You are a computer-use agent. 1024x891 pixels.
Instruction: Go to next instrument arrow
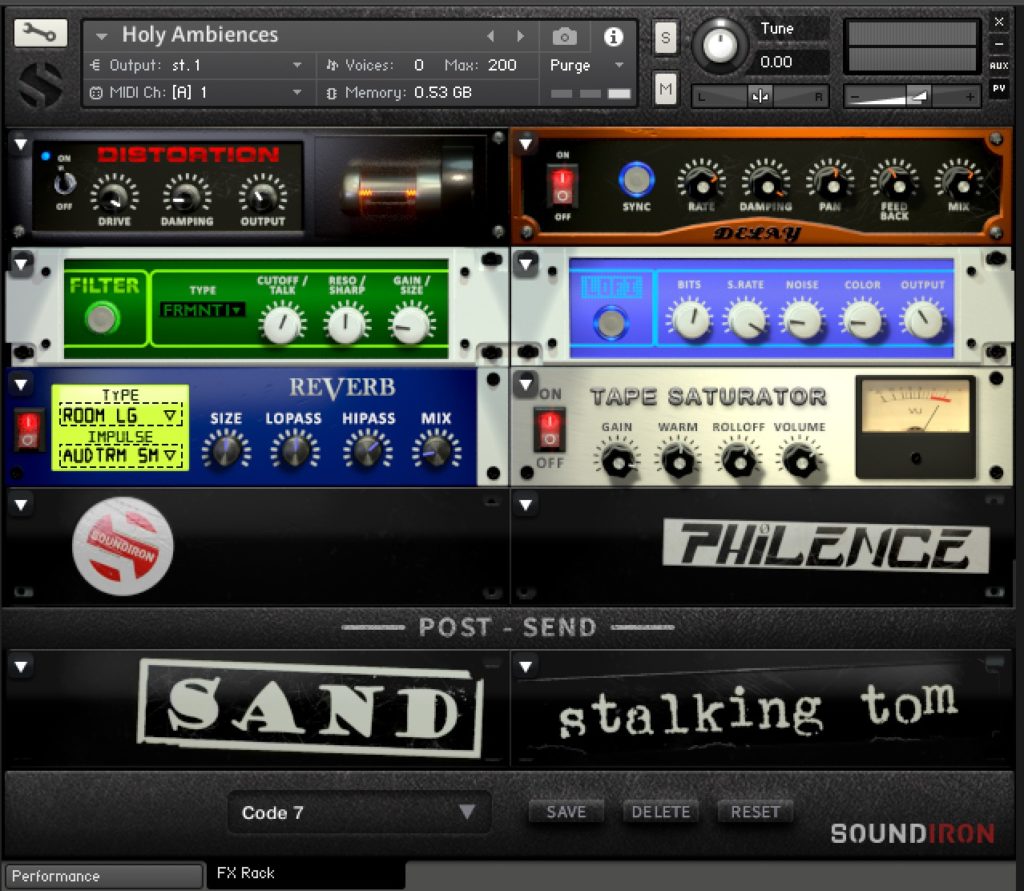point(520,37)
